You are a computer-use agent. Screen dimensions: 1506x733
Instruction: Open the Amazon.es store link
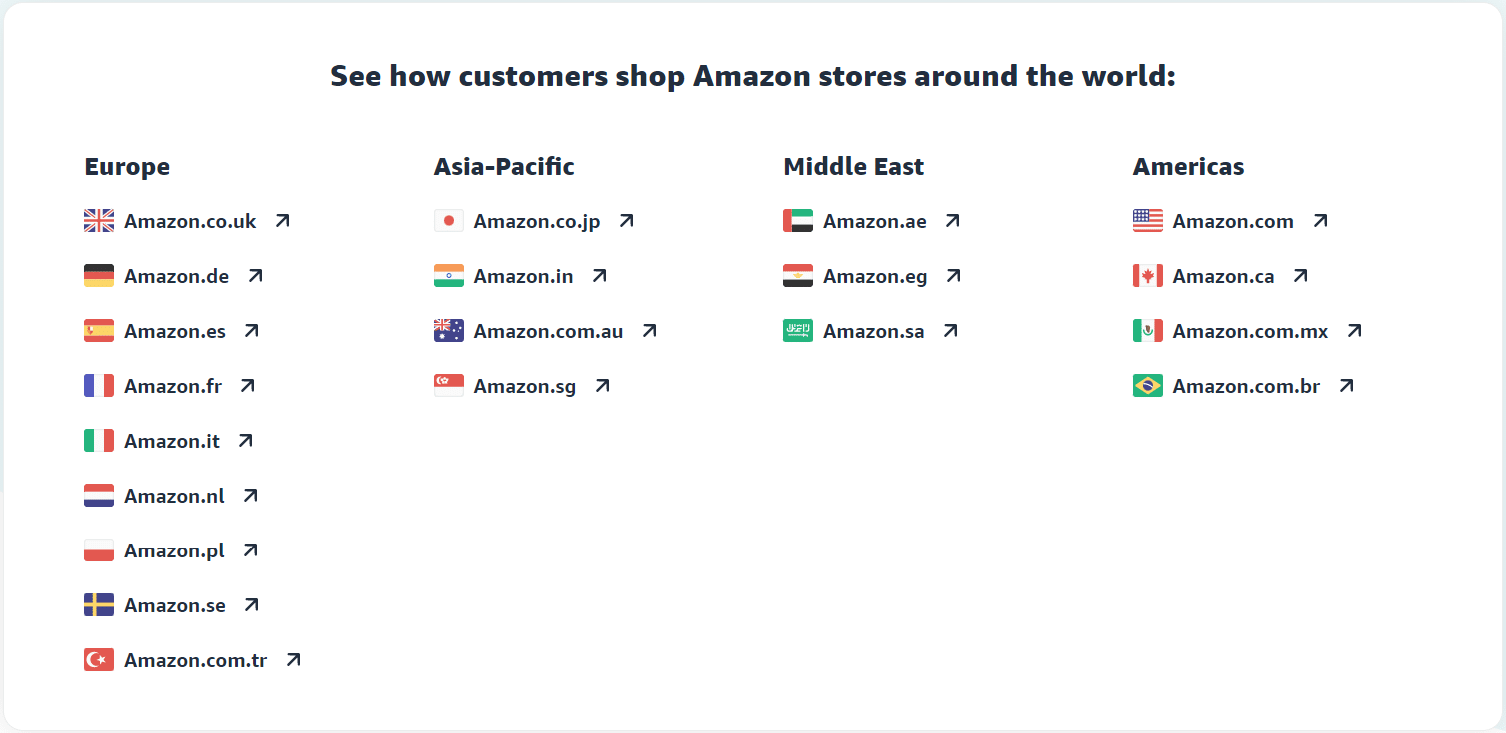(175, 331)
